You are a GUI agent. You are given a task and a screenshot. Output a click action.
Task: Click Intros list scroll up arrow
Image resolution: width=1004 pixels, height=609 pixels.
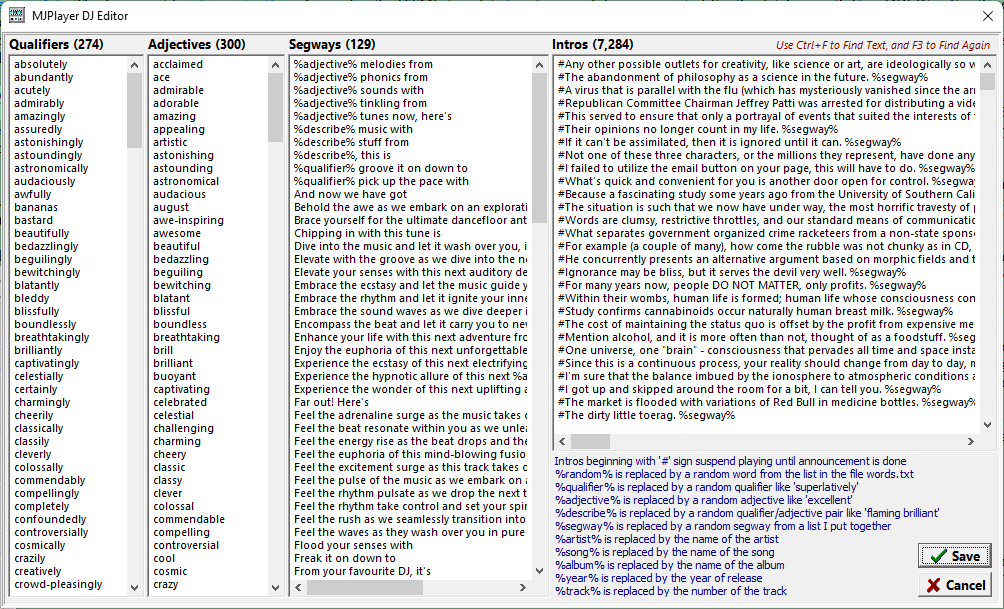pyautogui.click(x=987, y=65)
